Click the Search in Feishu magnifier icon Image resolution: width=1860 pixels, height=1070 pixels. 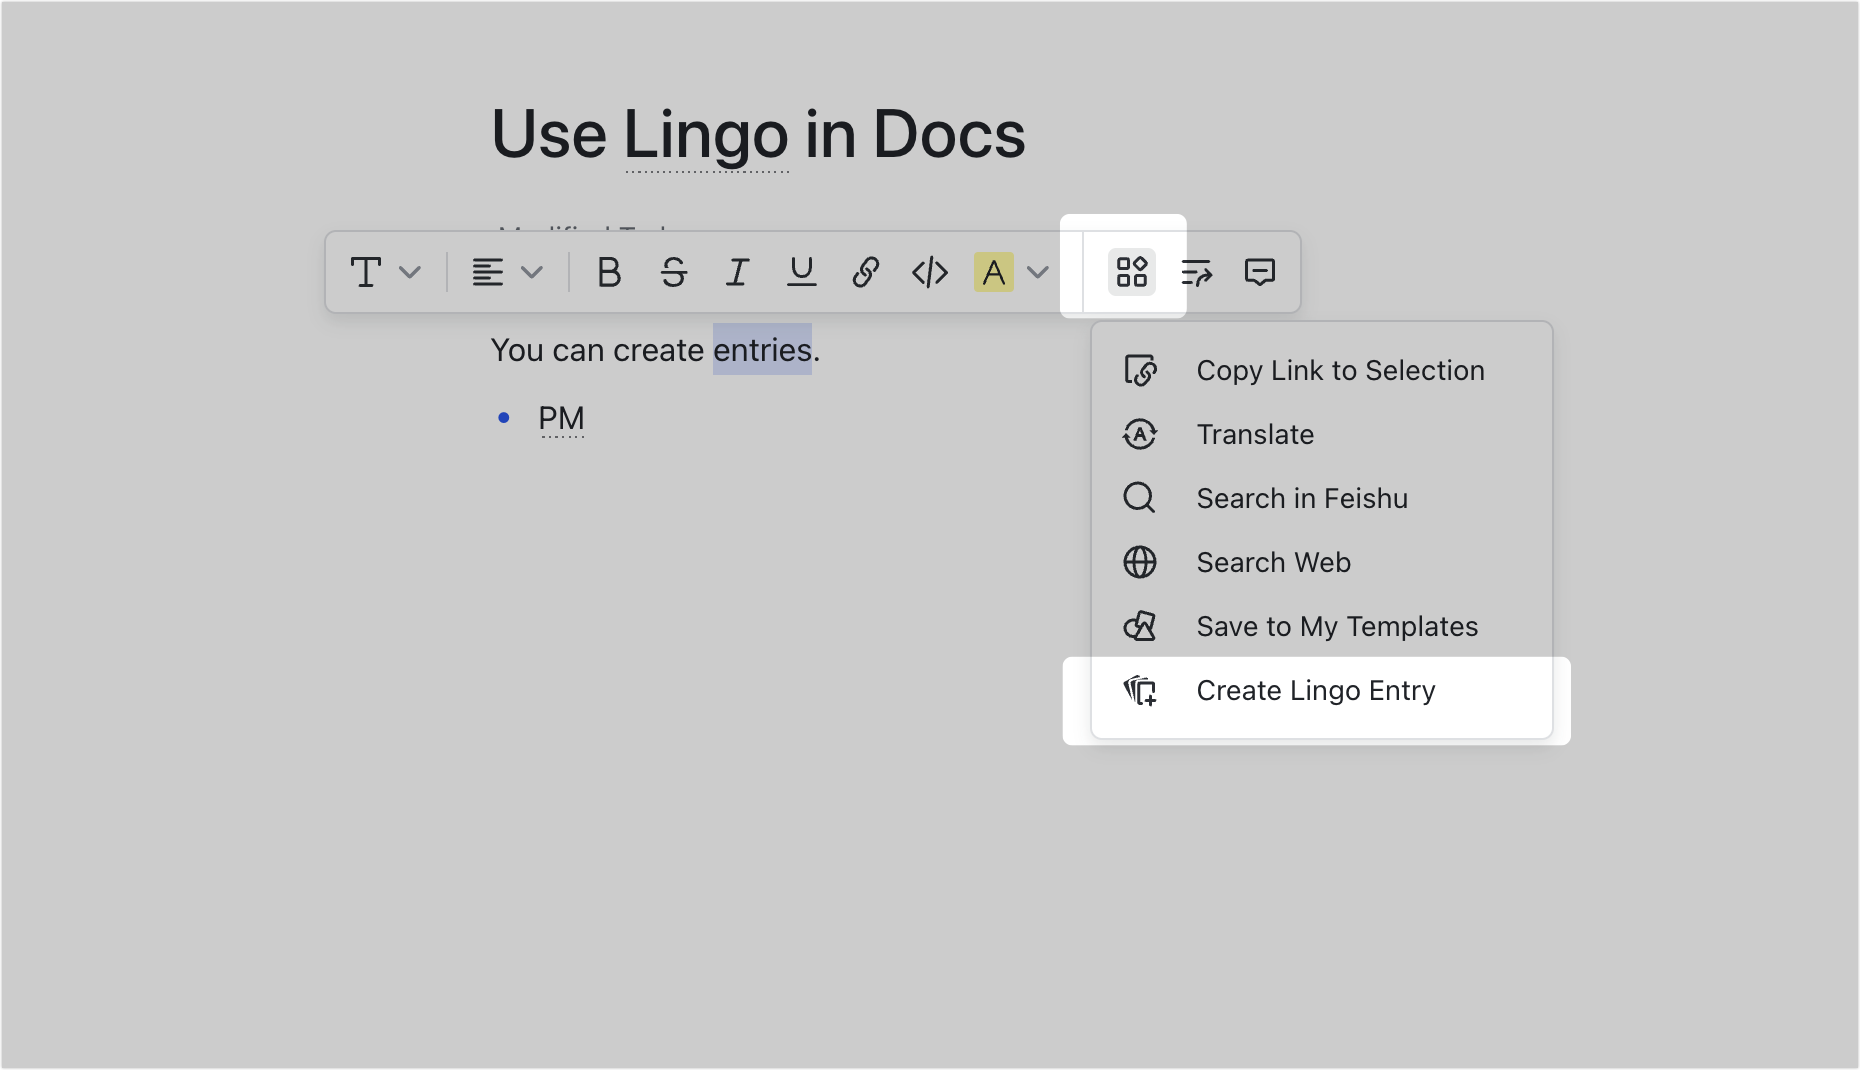1140,498
